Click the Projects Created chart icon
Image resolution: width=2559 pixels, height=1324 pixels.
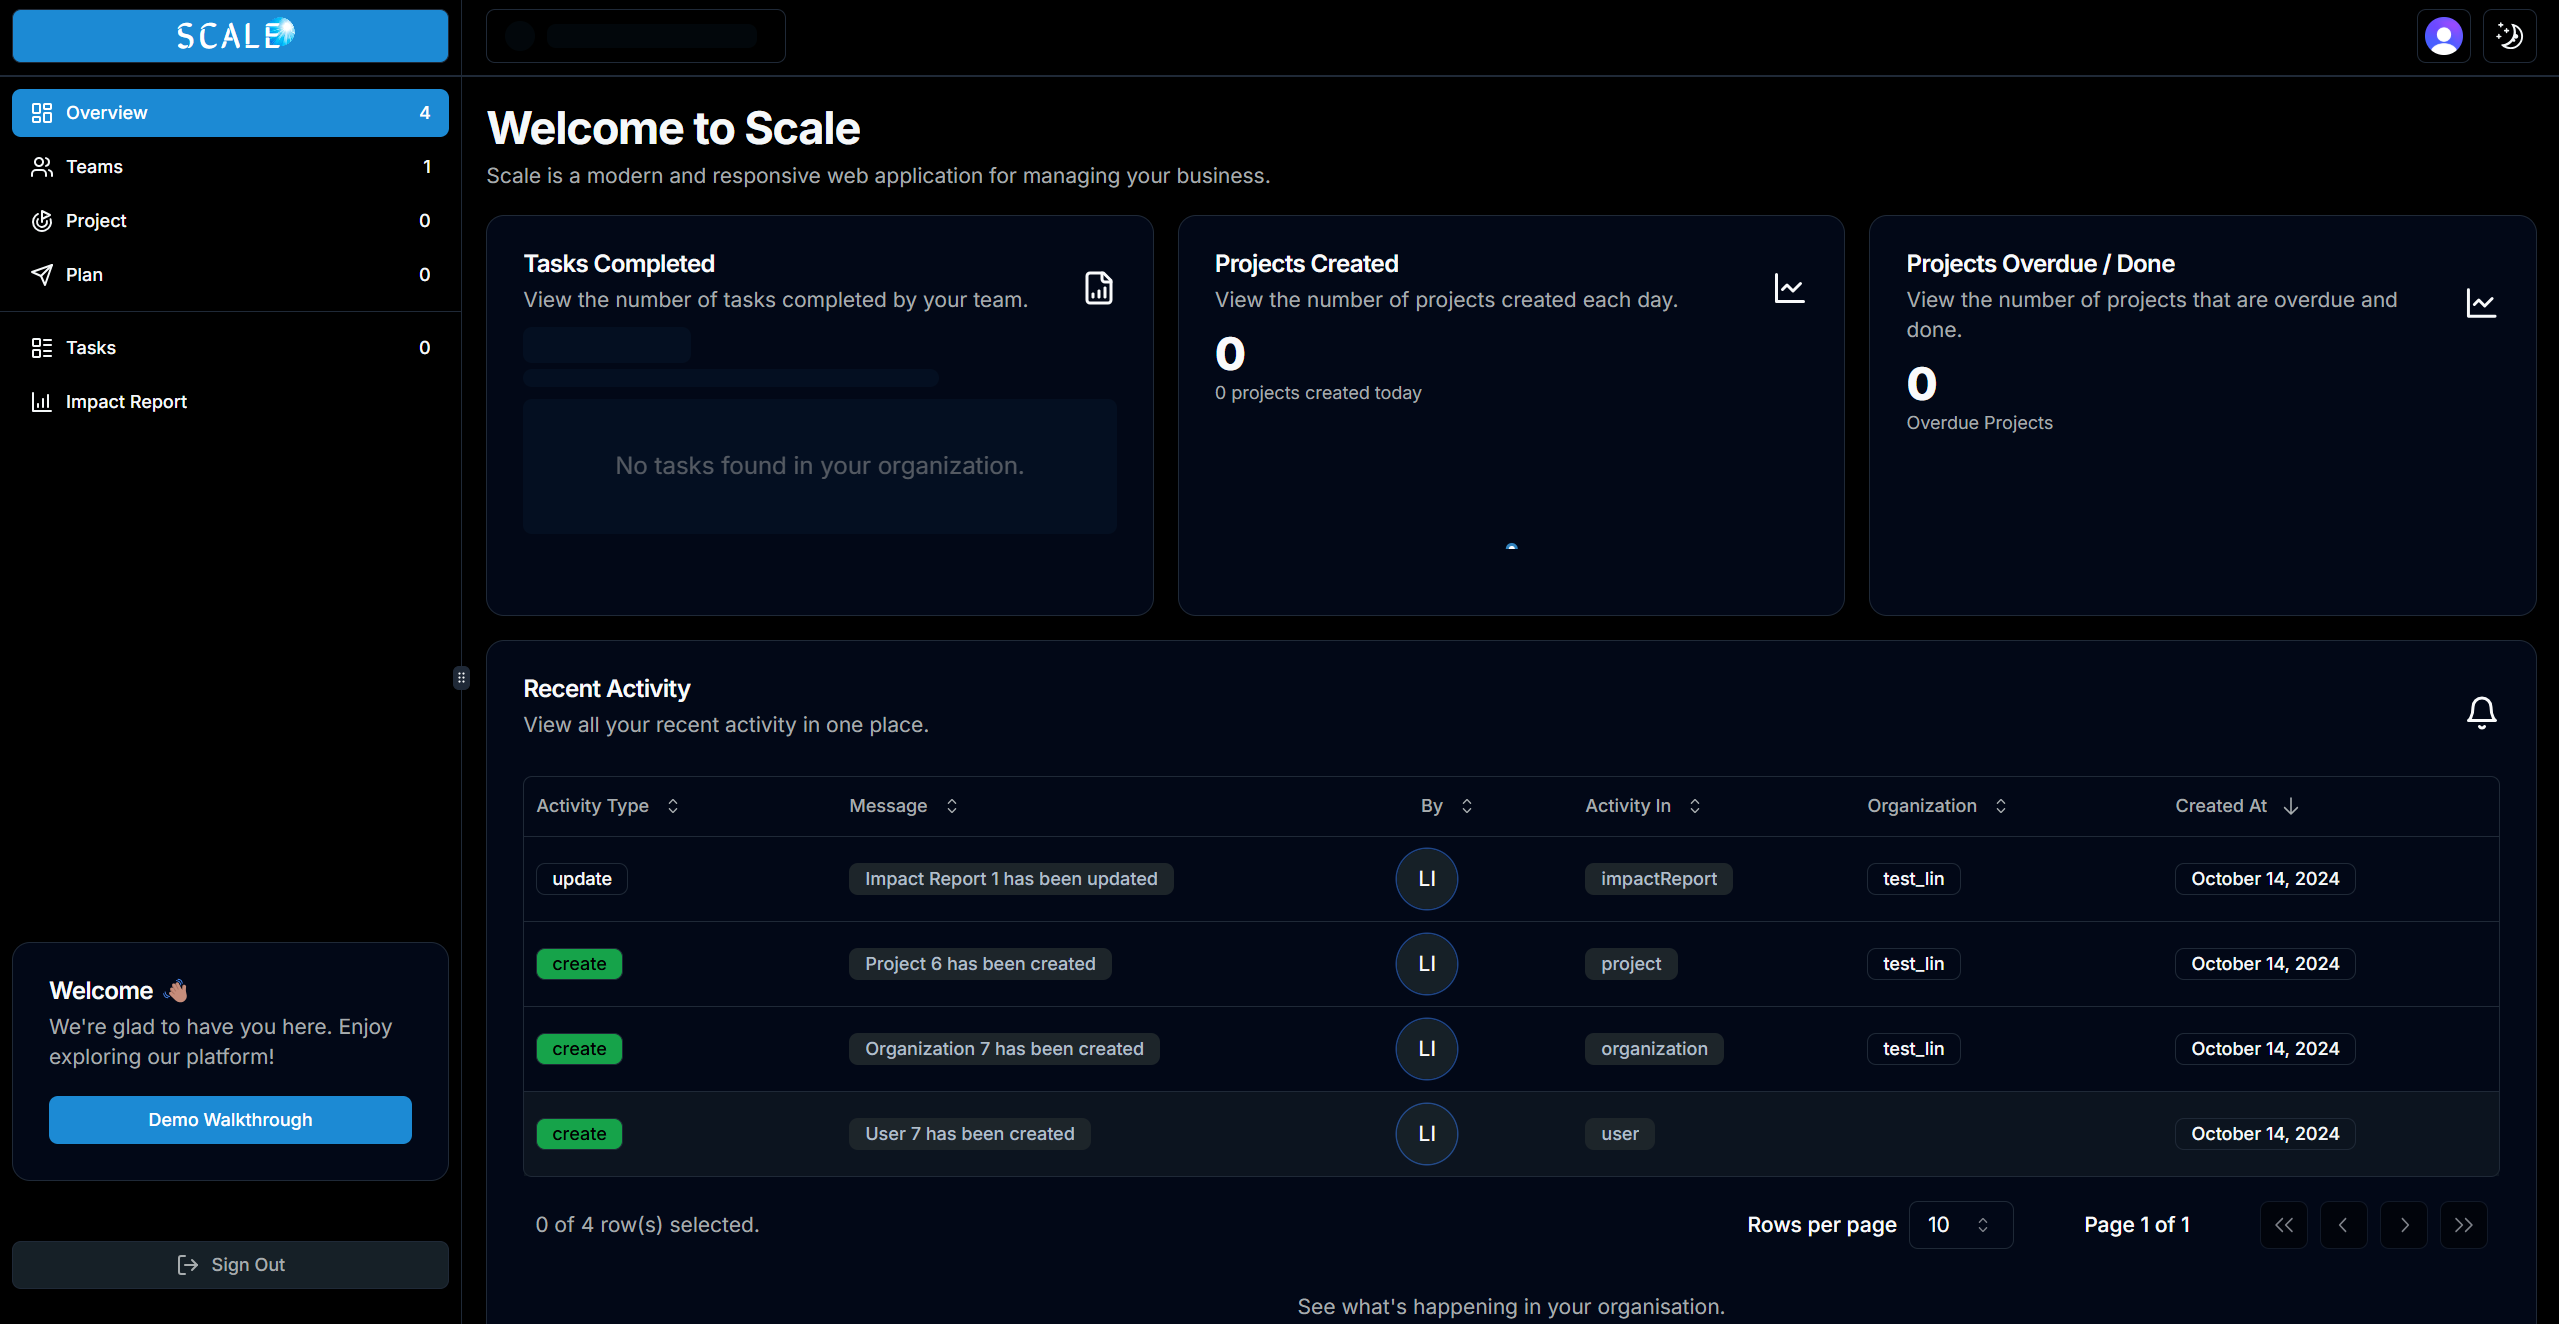[x=1789, y=288]
